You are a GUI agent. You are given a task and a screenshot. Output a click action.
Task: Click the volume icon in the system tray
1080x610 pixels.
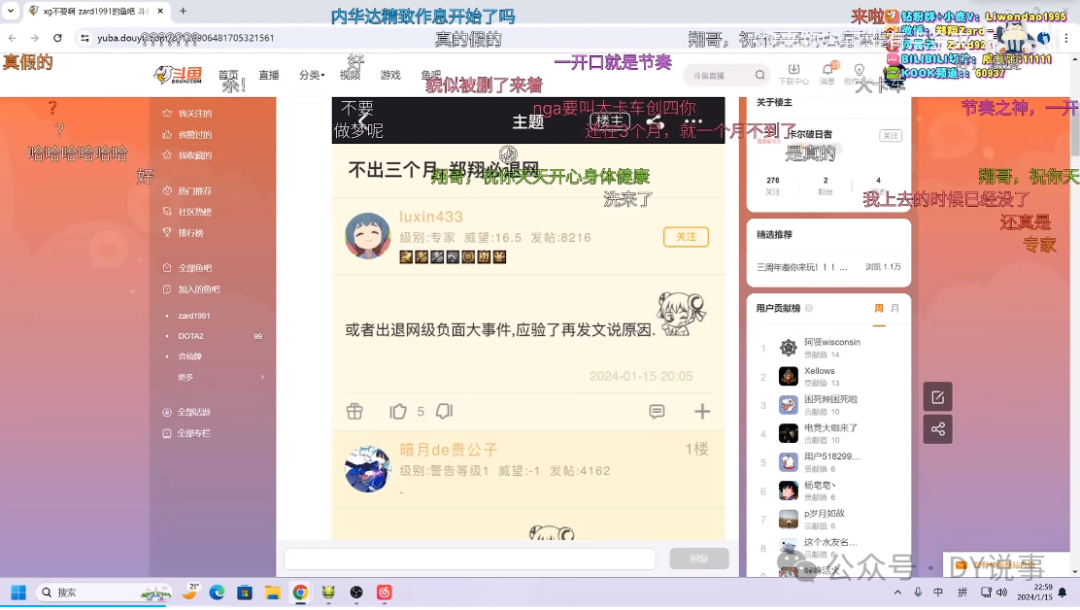click(1002, 592)
